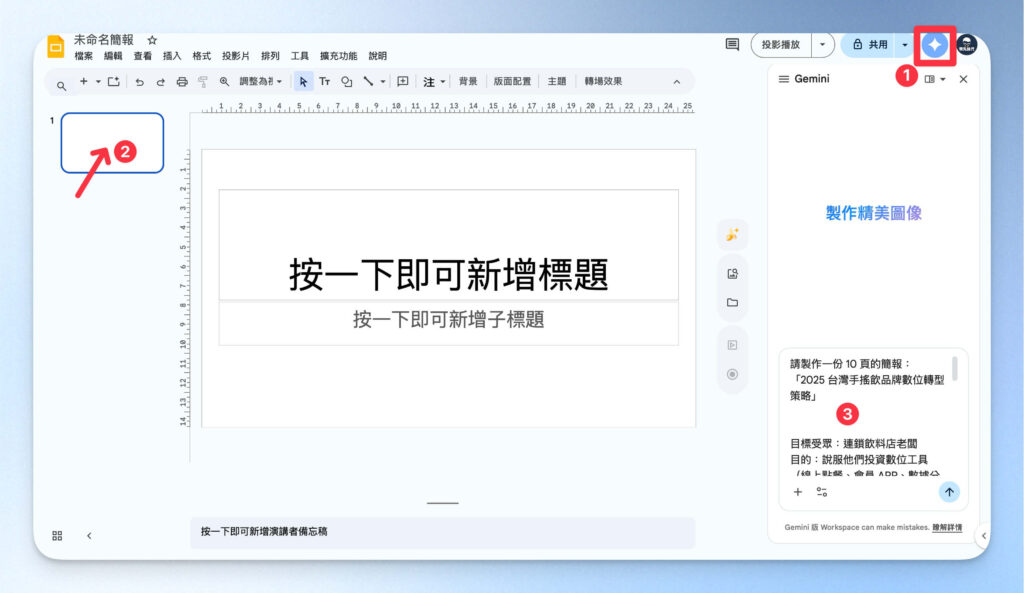
Task: Click the Print icon
Action: (x=181, y=81)
